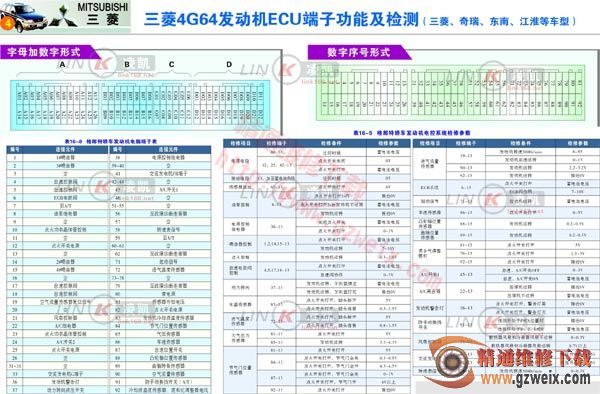The width and height of the screenshot is (600, 394).
Task: Select the purple 数字序号形式 banner
Action: (359, 52)
